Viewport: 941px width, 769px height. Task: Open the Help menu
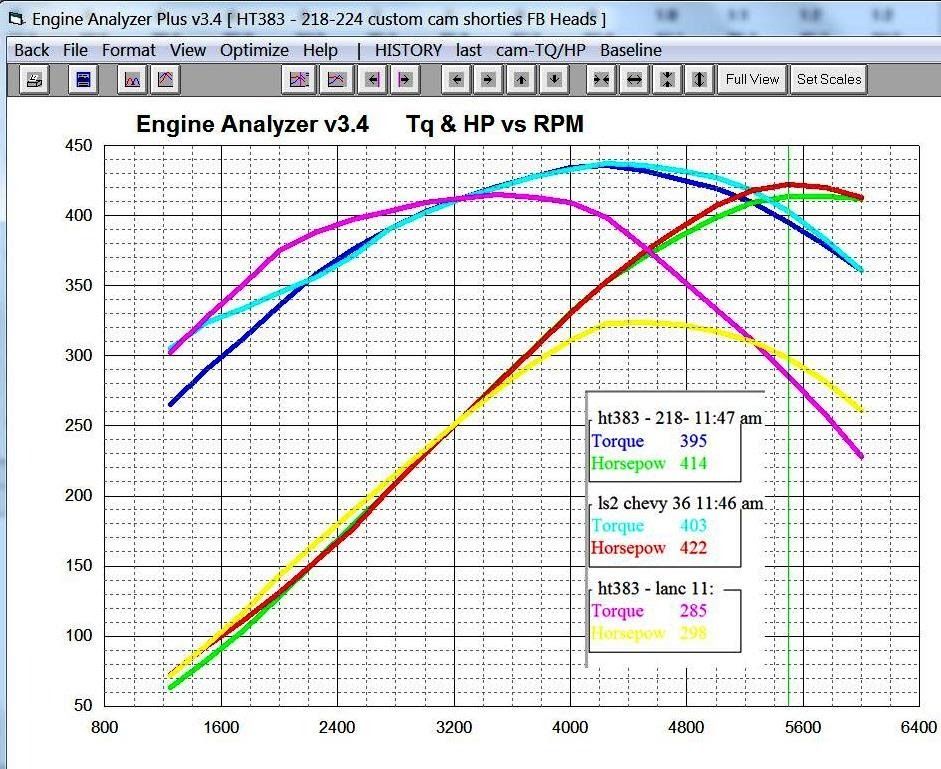point(320,50)
